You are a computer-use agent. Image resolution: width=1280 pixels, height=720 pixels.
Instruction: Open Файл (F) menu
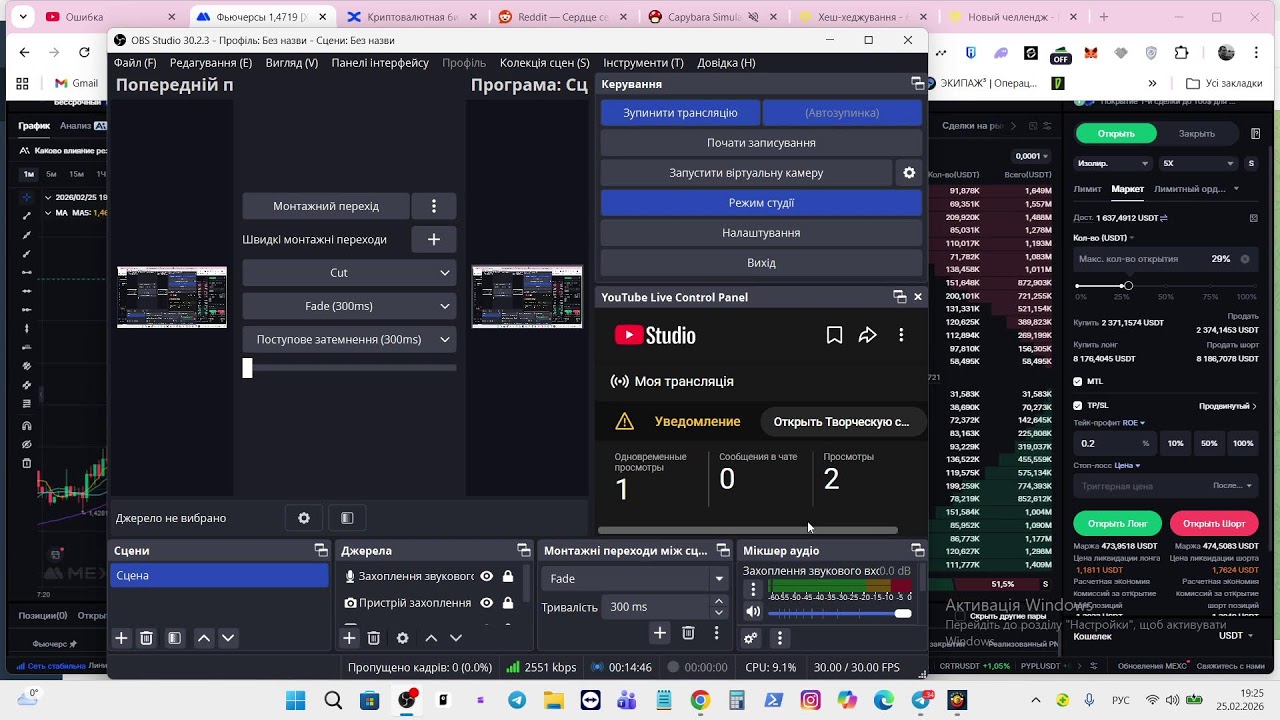tap(135, 63)
